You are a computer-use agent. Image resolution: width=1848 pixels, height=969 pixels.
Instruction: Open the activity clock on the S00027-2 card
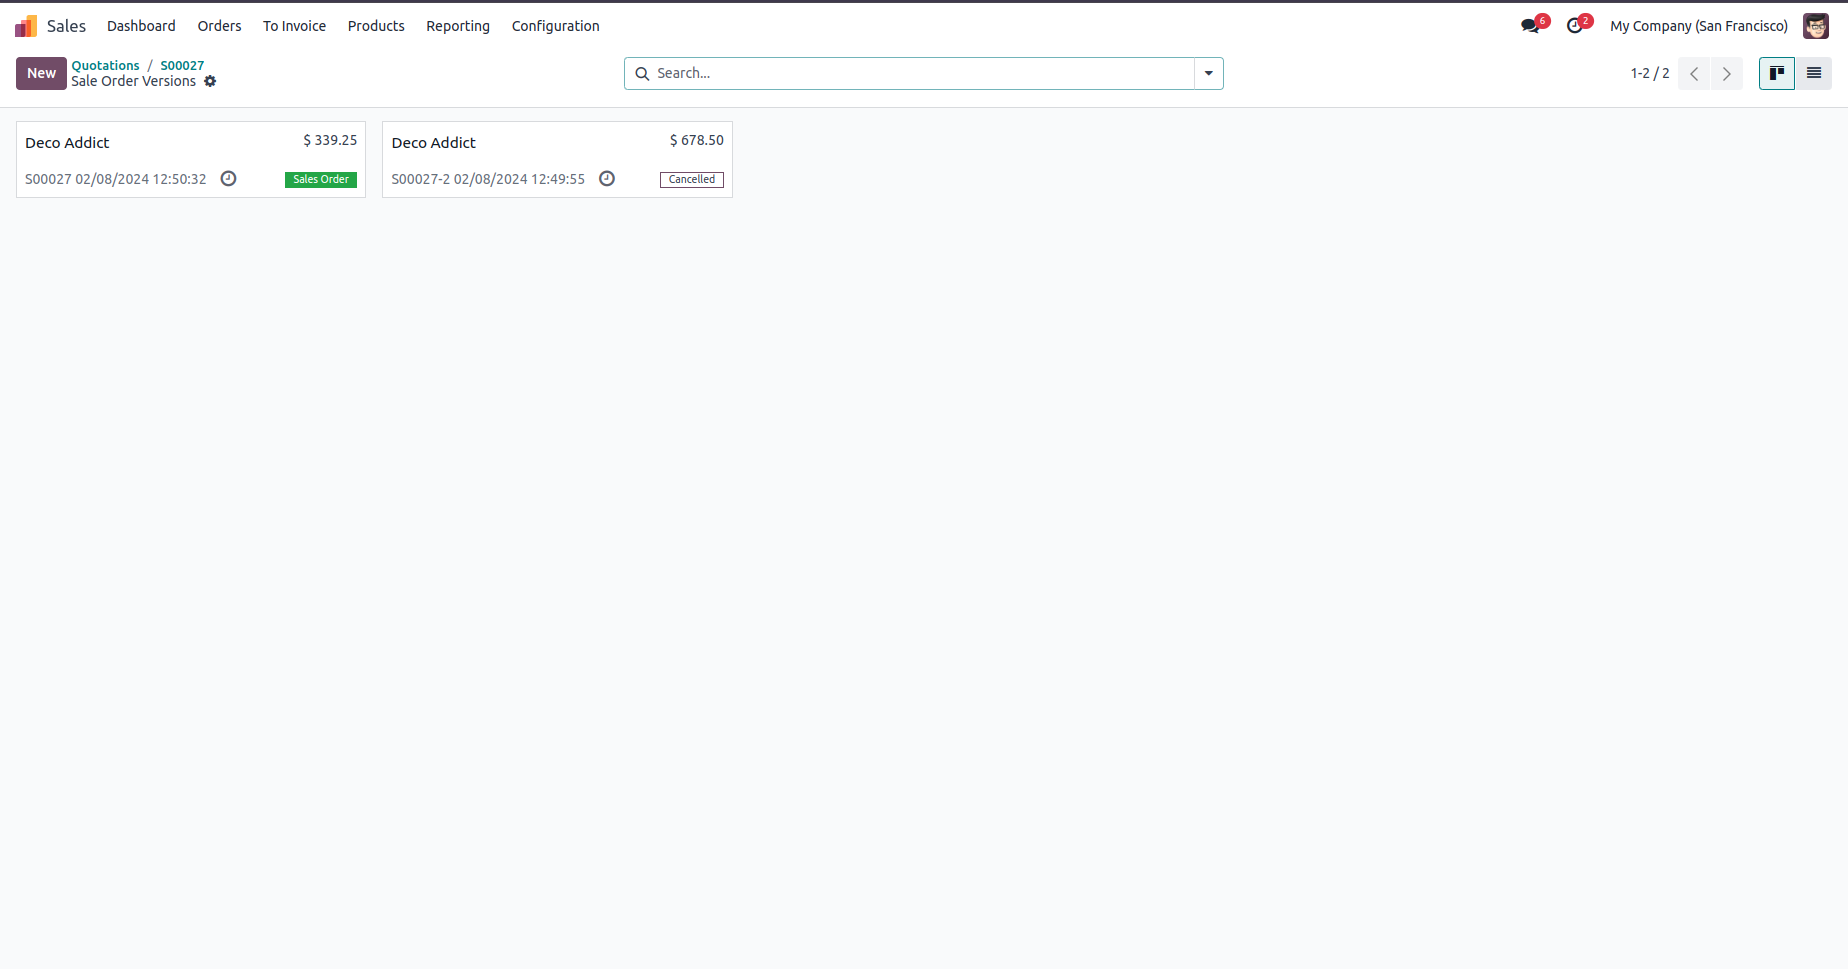607,179
